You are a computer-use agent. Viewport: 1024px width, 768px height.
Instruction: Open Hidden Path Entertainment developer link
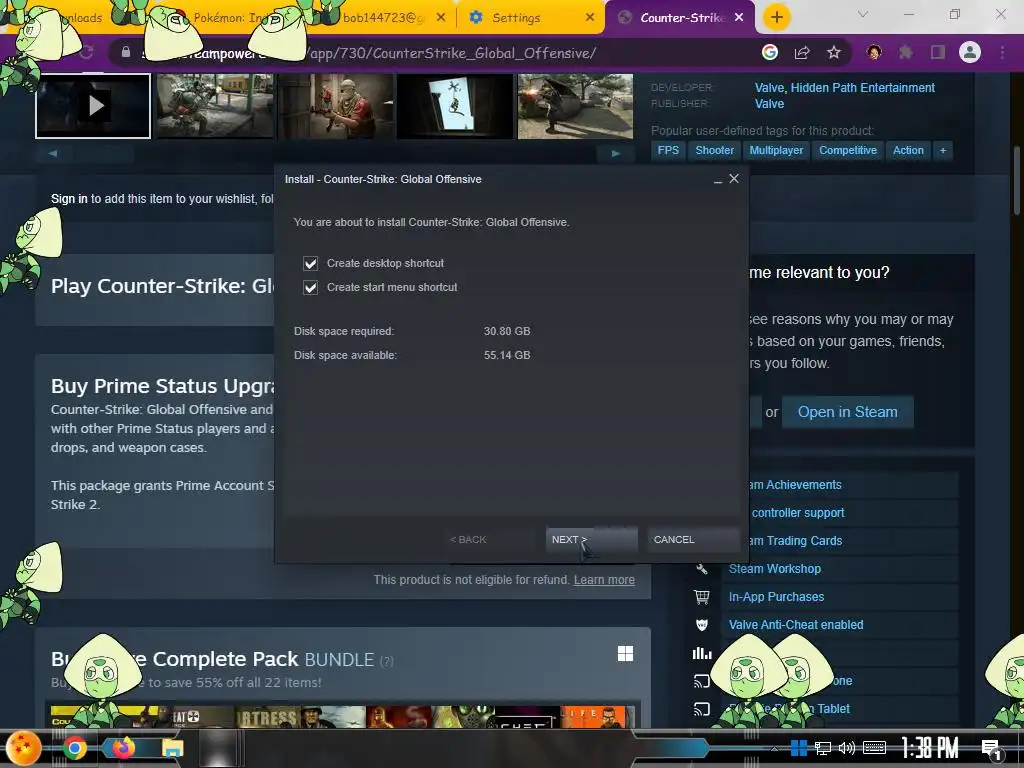[863, 88]
